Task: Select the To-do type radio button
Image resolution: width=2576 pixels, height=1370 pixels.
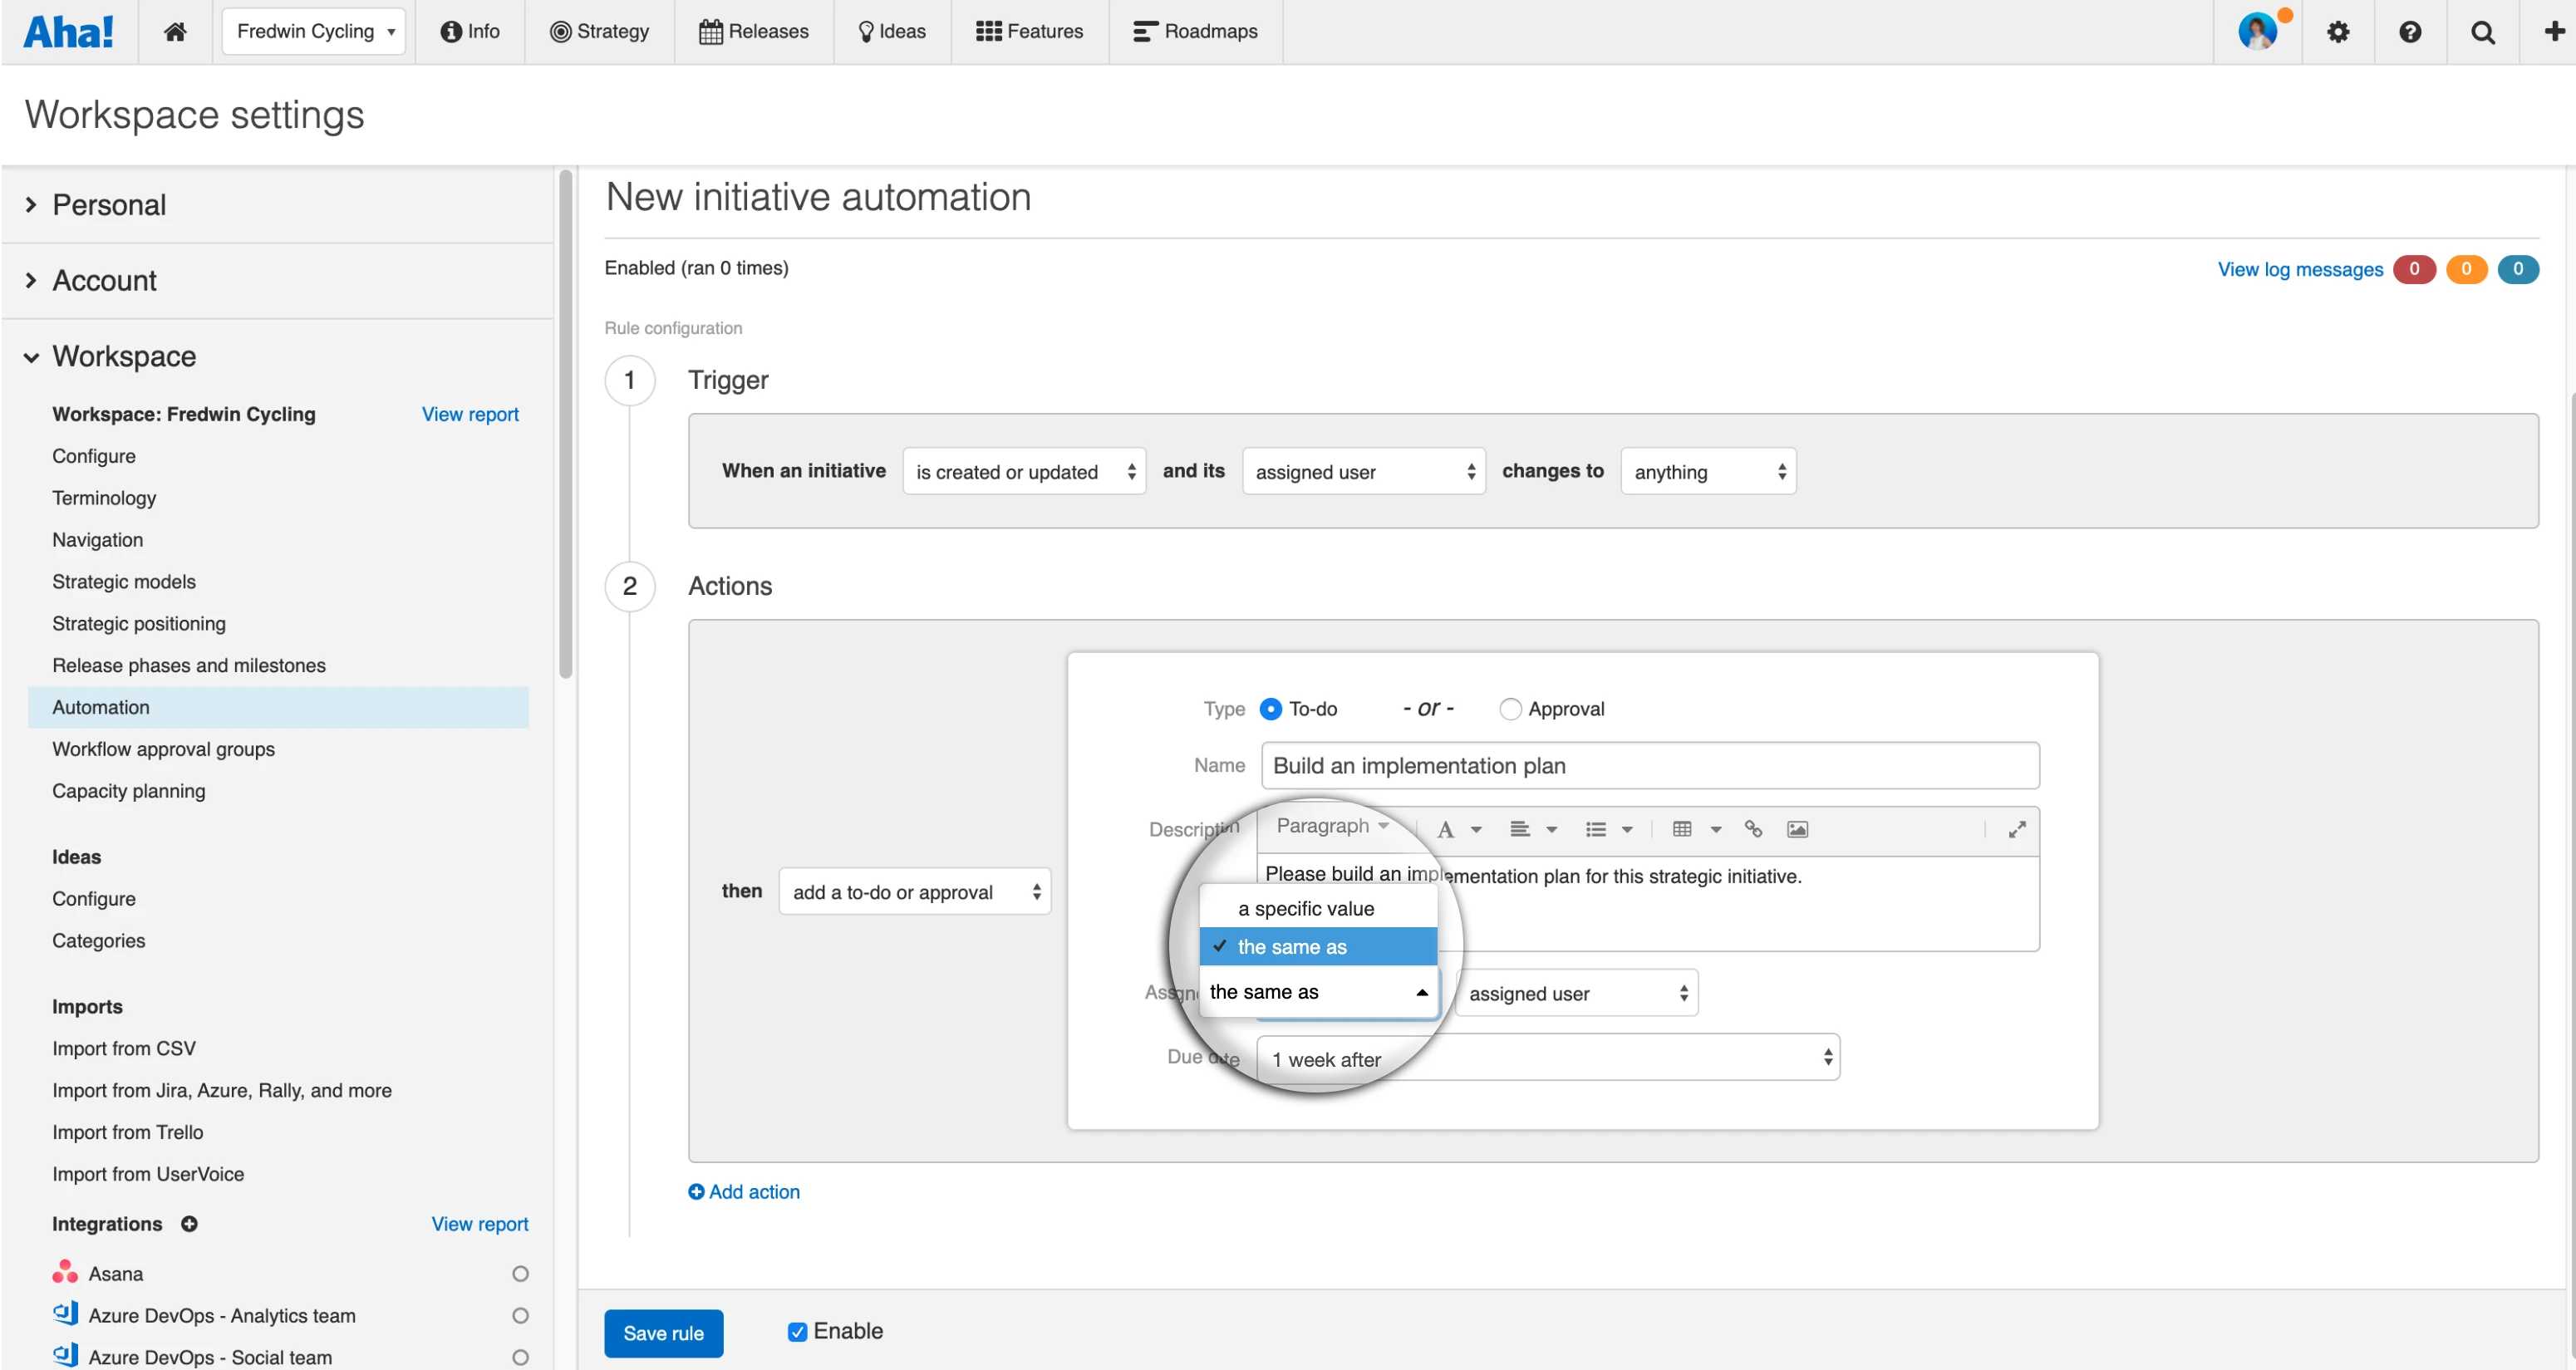Action: 1270,709
